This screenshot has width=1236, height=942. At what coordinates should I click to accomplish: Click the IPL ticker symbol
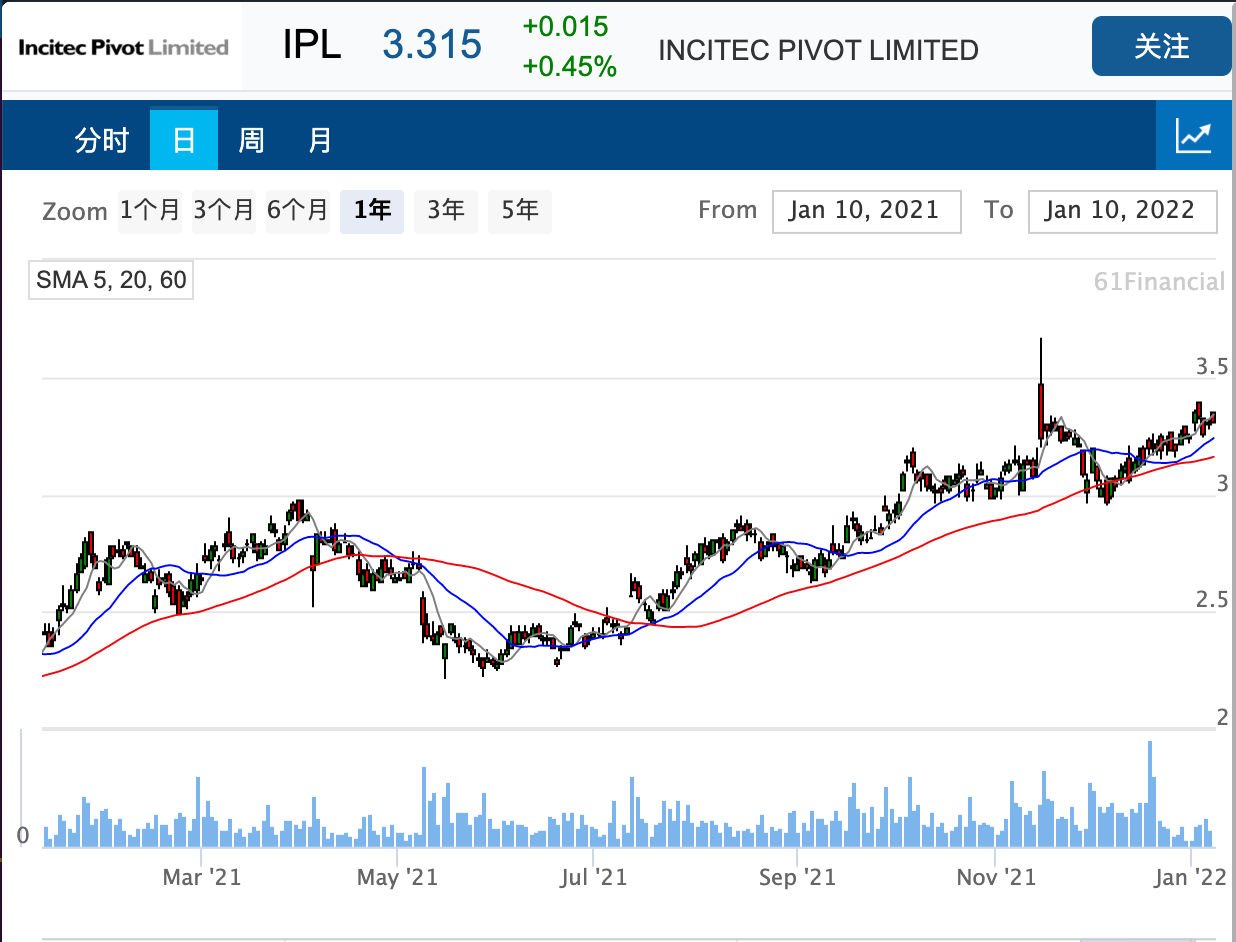coord(312,45)
